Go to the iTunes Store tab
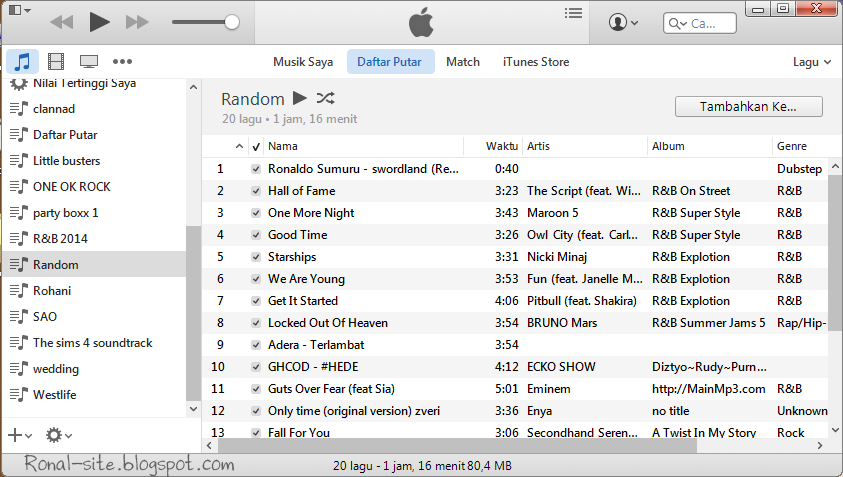The image size is (843, 477). (x=536, y=62)
